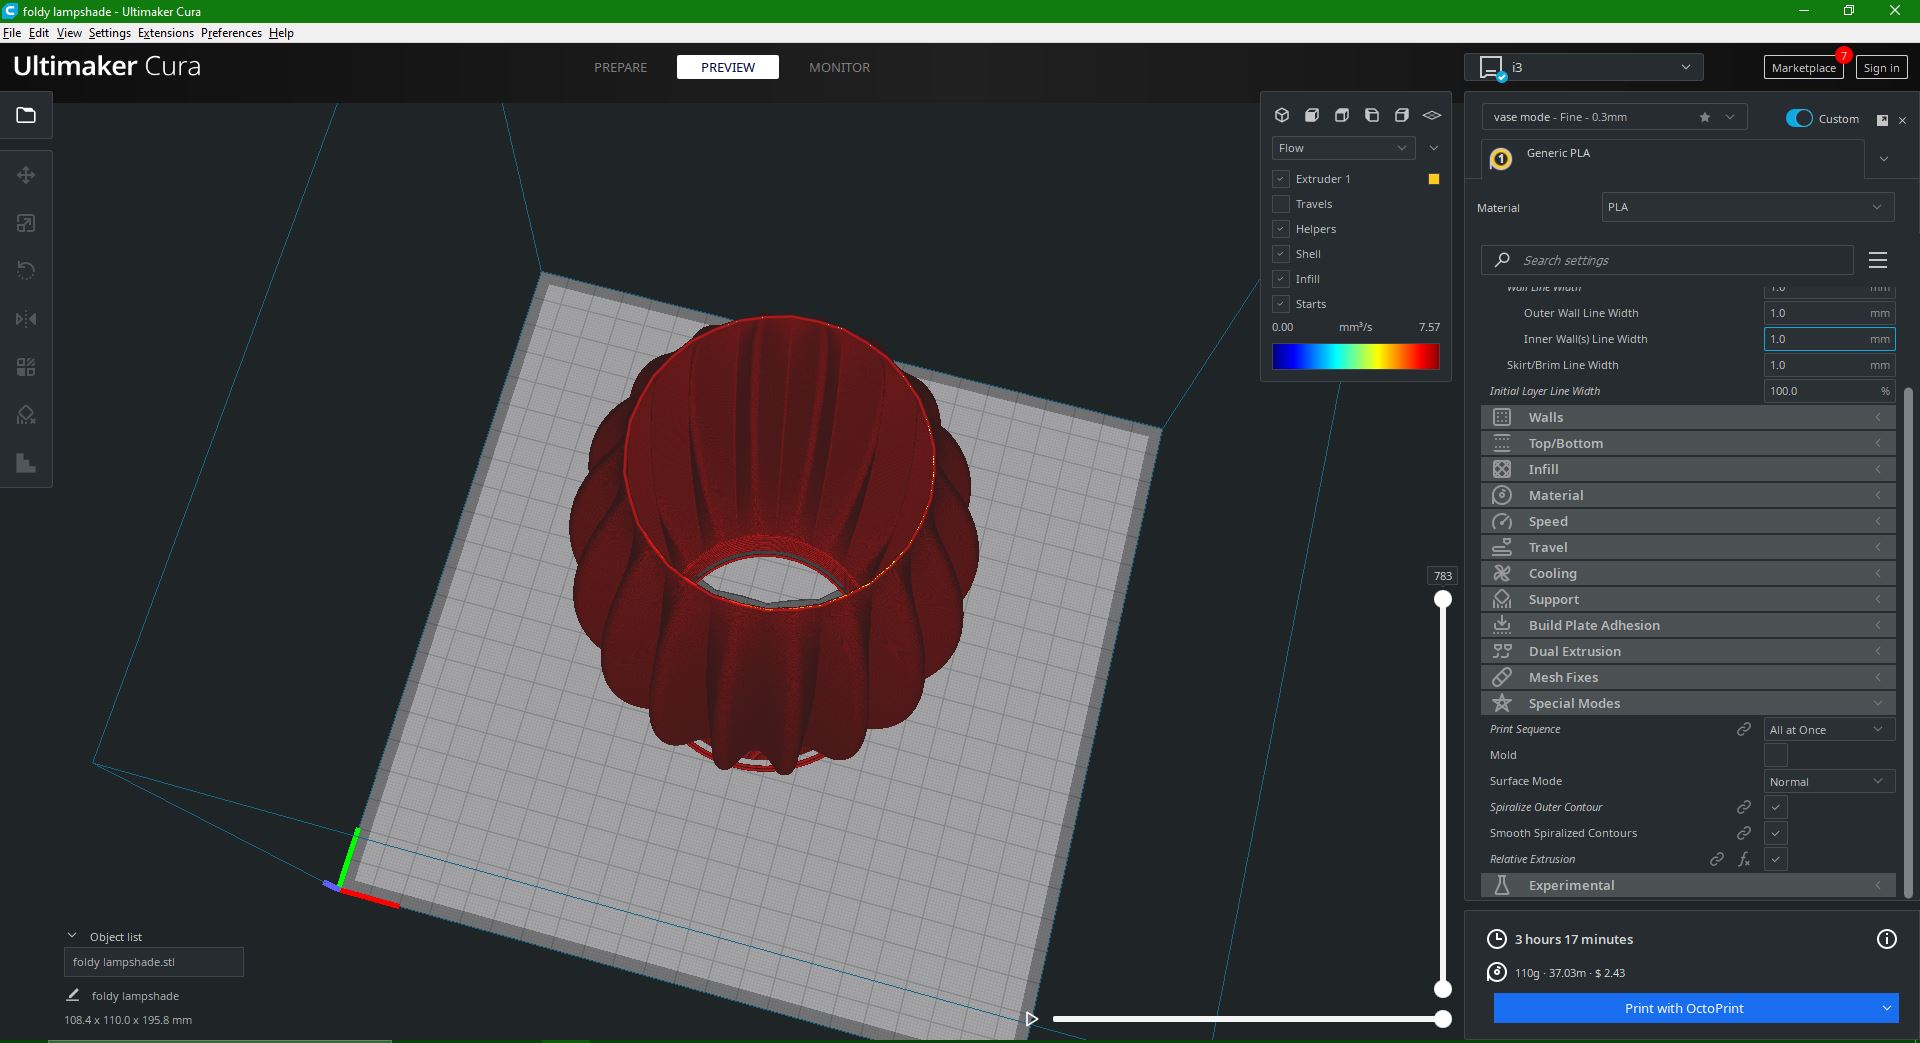Click the fx formula icon by Relative Extrusion

pos(1744,859)
